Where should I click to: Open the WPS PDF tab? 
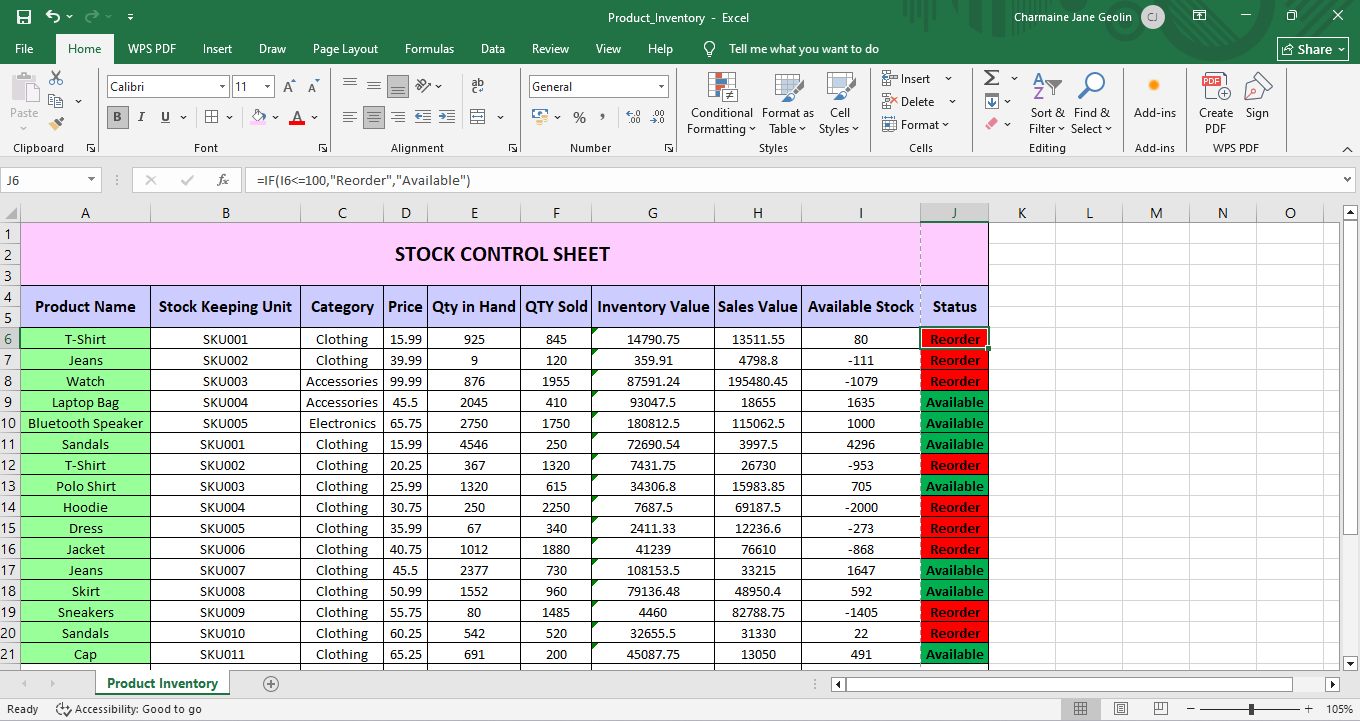152,49
